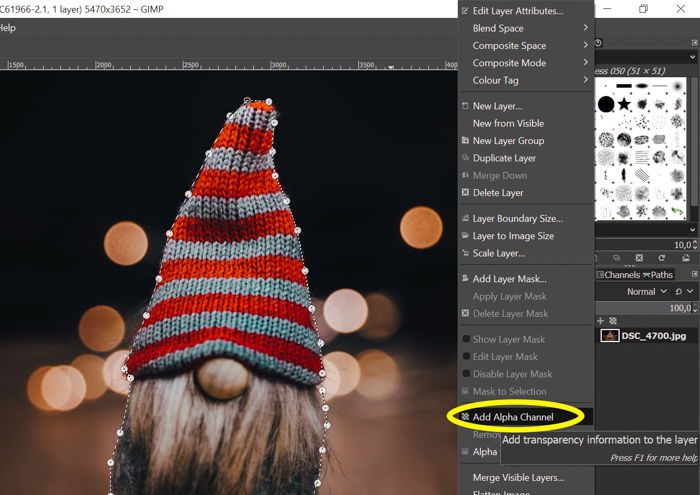Select the DSC_4700.jpg layer thumbnail

pos(609,336)
